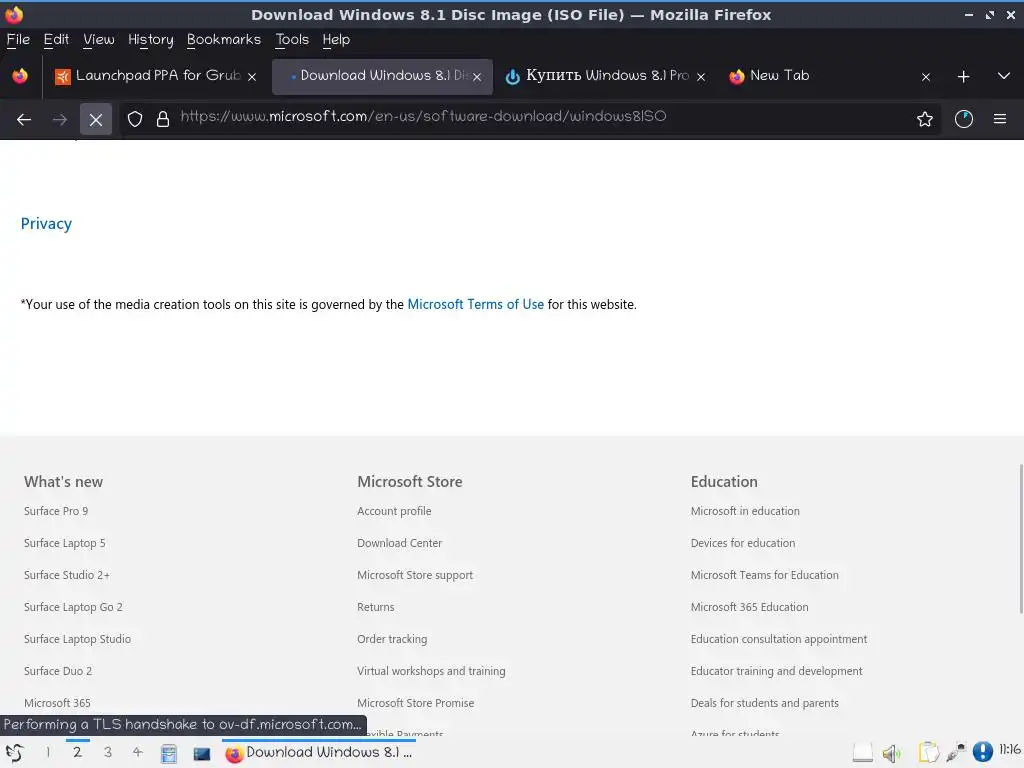Open the Microsoft Store Promise link
Screen dimensions: 1024x768
coord(415,703)
